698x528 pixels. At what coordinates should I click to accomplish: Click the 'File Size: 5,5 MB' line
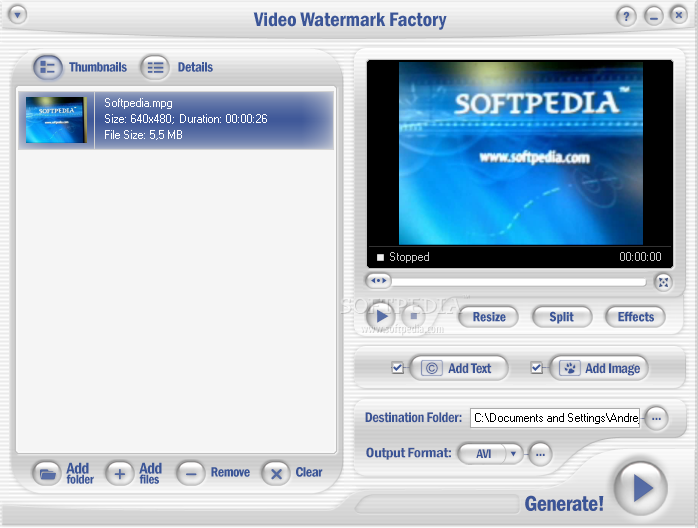143,135
